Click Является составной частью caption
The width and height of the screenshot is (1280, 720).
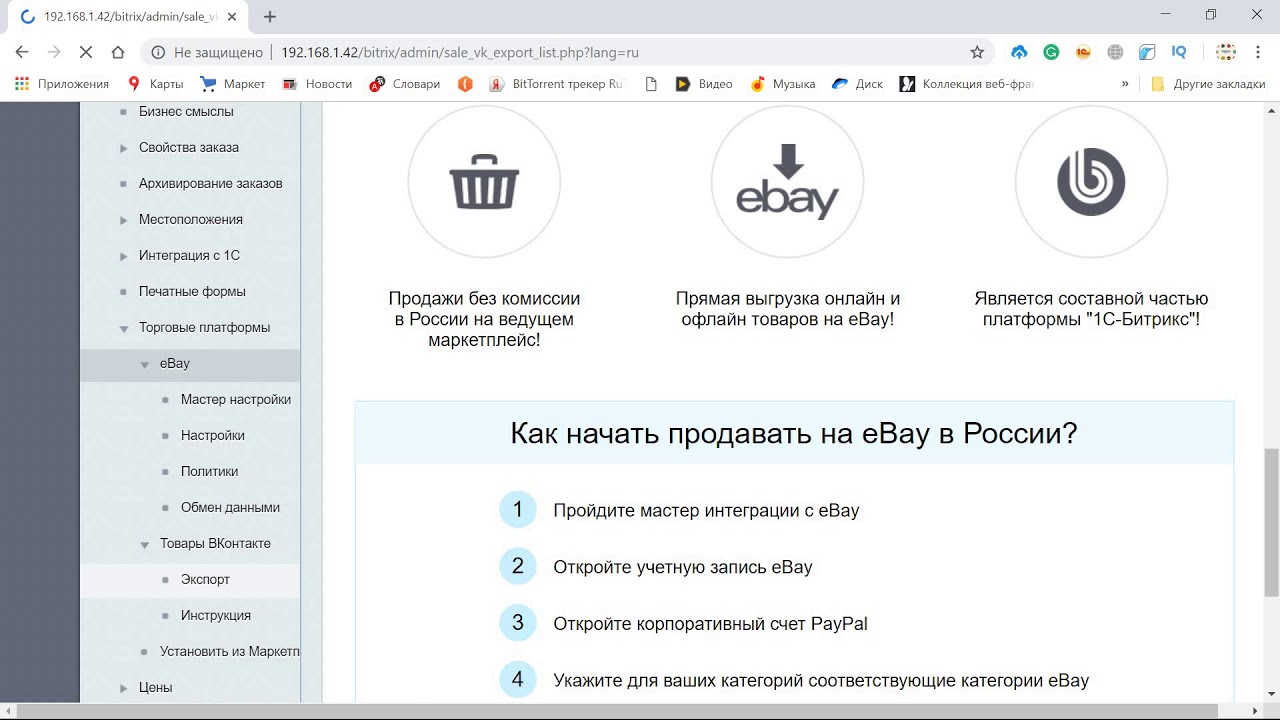tap(1091, 309)
